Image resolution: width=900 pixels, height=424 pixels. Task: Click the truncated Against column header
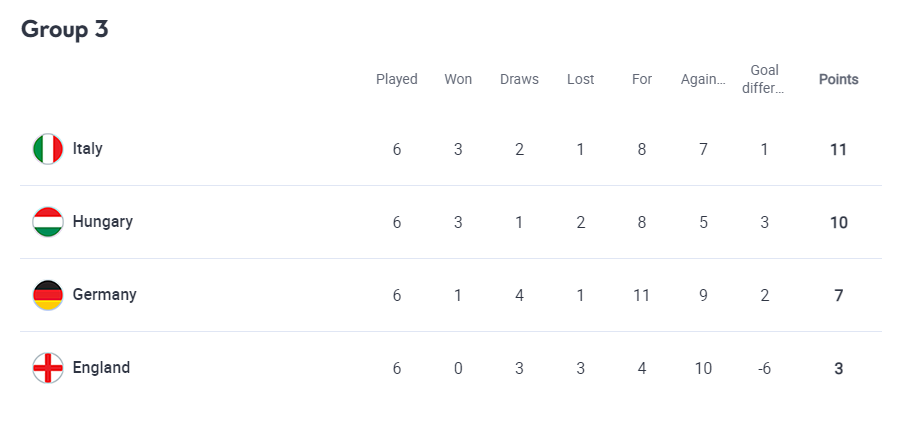[703, 79]
